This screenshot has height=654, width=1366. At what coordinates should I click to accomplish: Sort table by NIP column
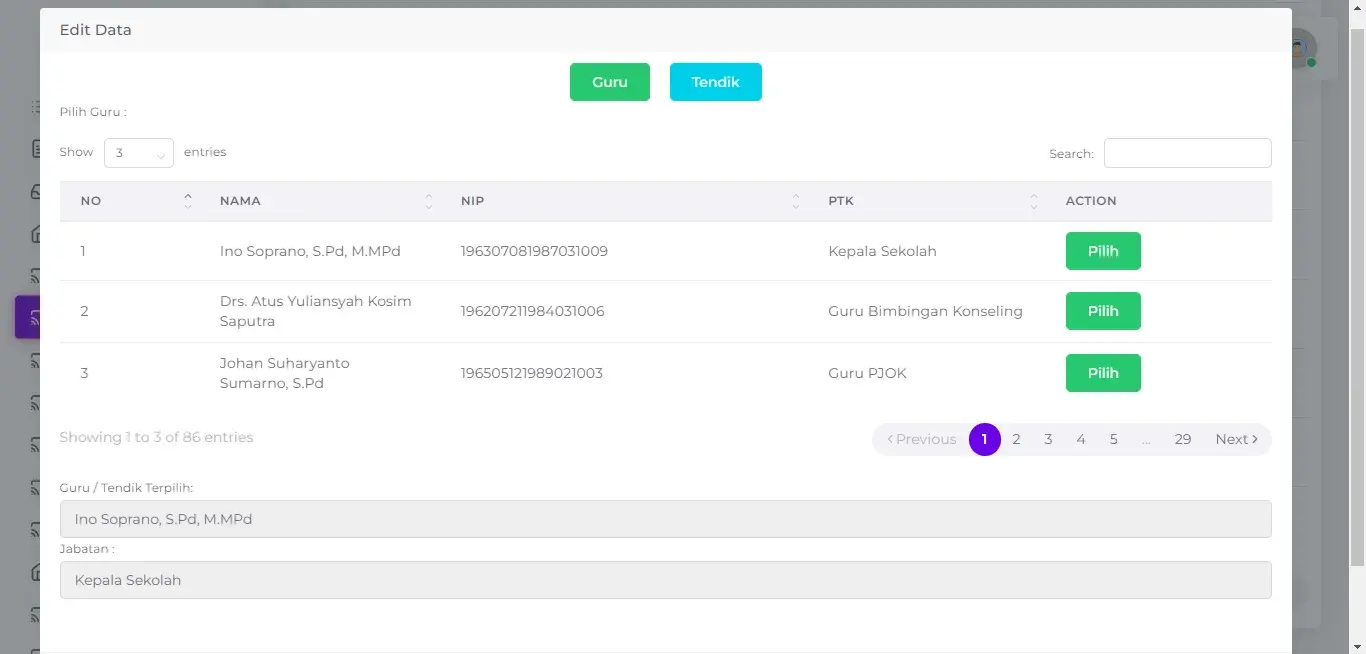(x=624, y=201)
